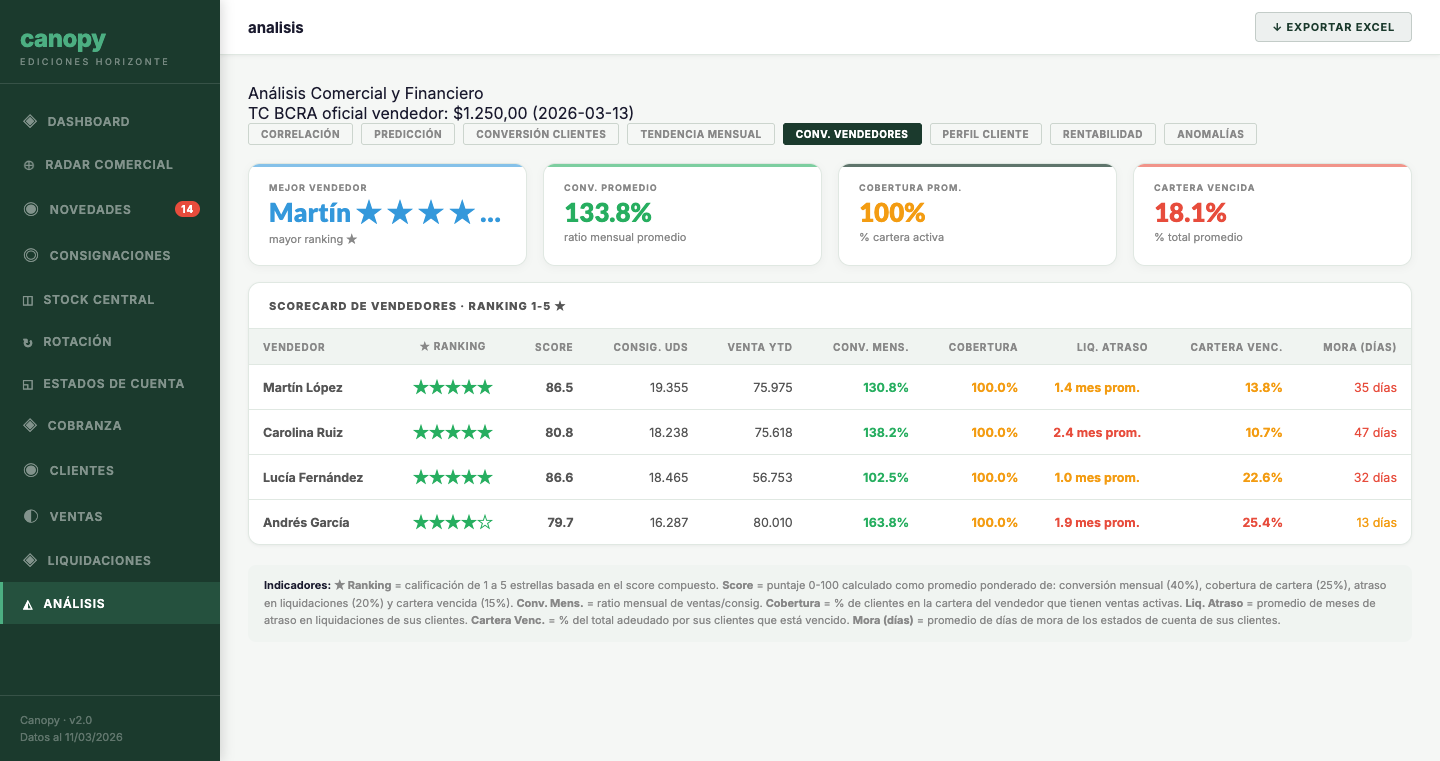Click the Venta YTD column header

[x=760, y=347]
